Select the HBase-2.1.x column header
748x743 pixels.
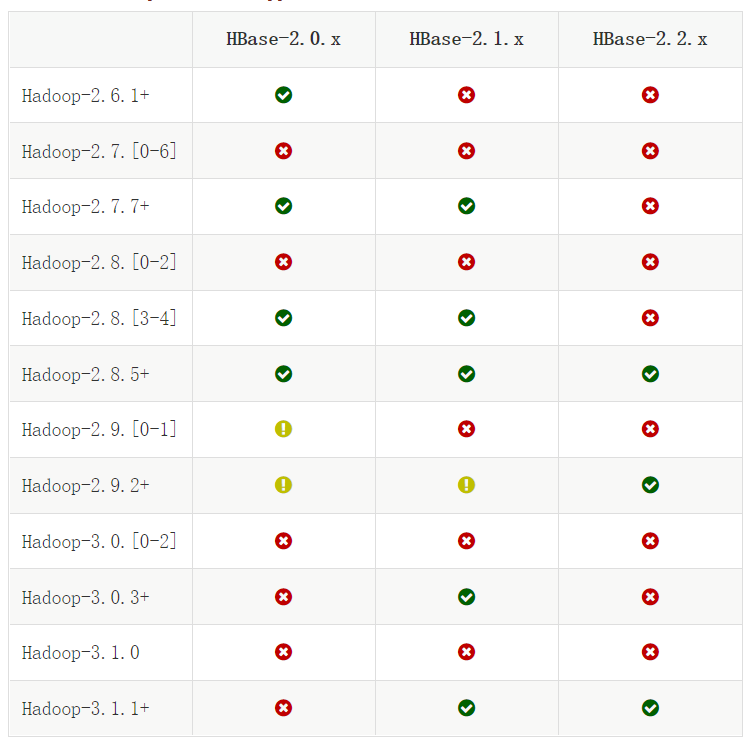[466, 40]
